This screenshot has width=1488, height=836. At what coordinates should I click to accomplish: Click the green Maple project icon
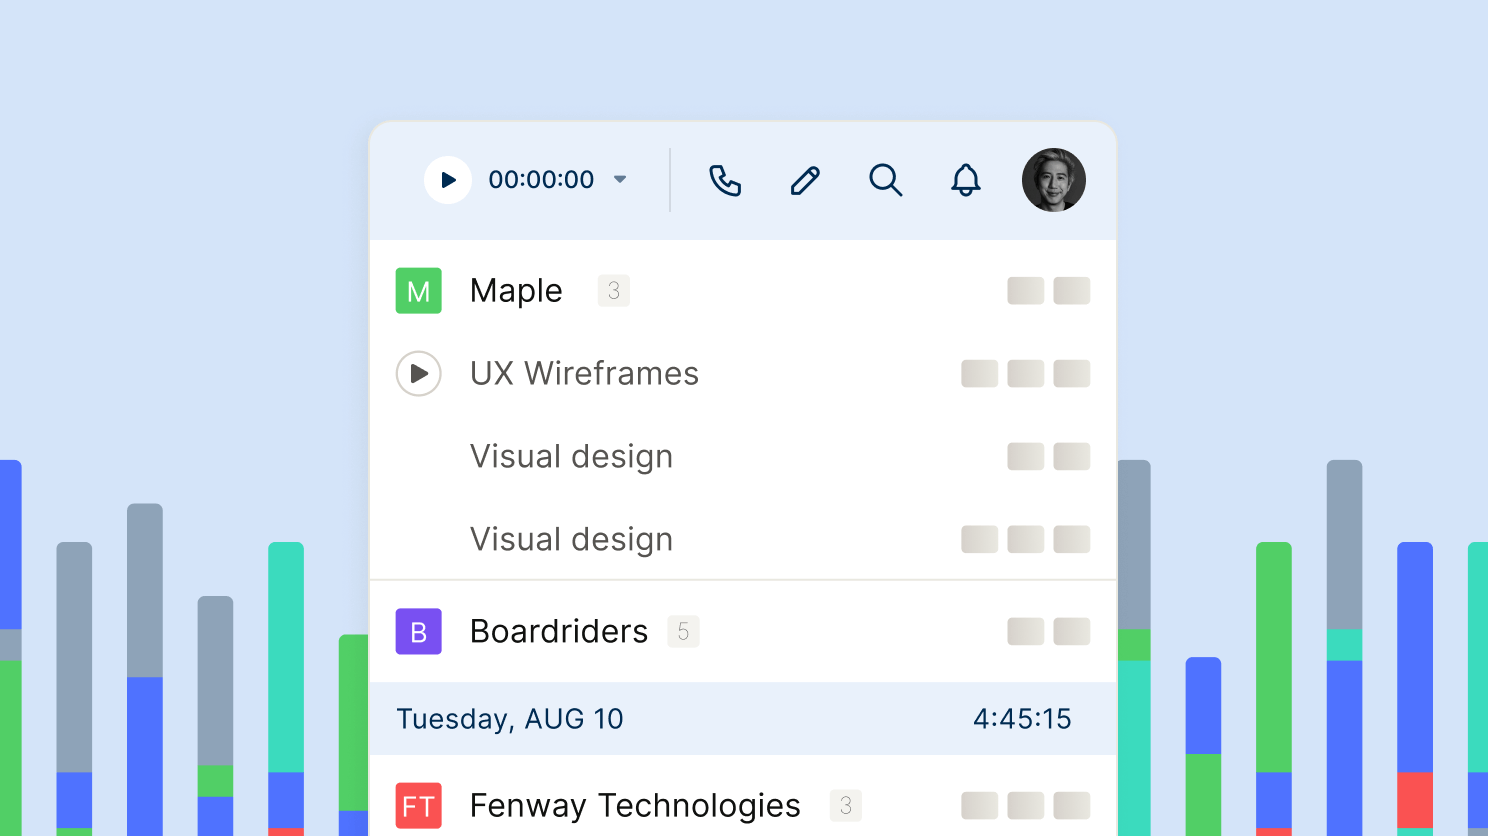418,291
